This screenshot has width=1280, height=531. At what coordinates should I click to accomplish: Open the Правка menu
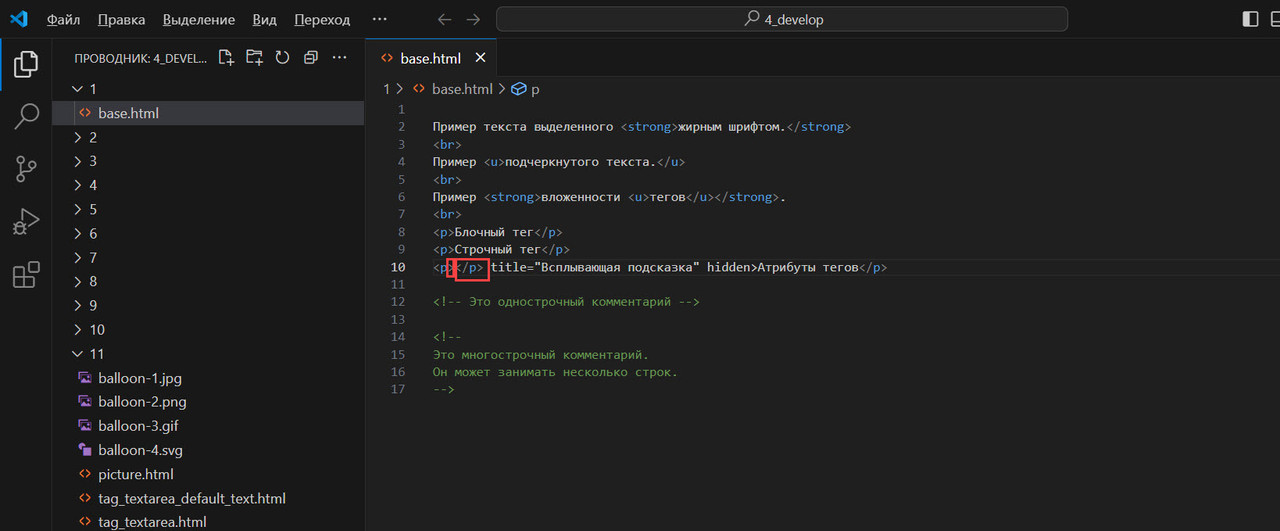pyautogui.click(x=122, y=19)
